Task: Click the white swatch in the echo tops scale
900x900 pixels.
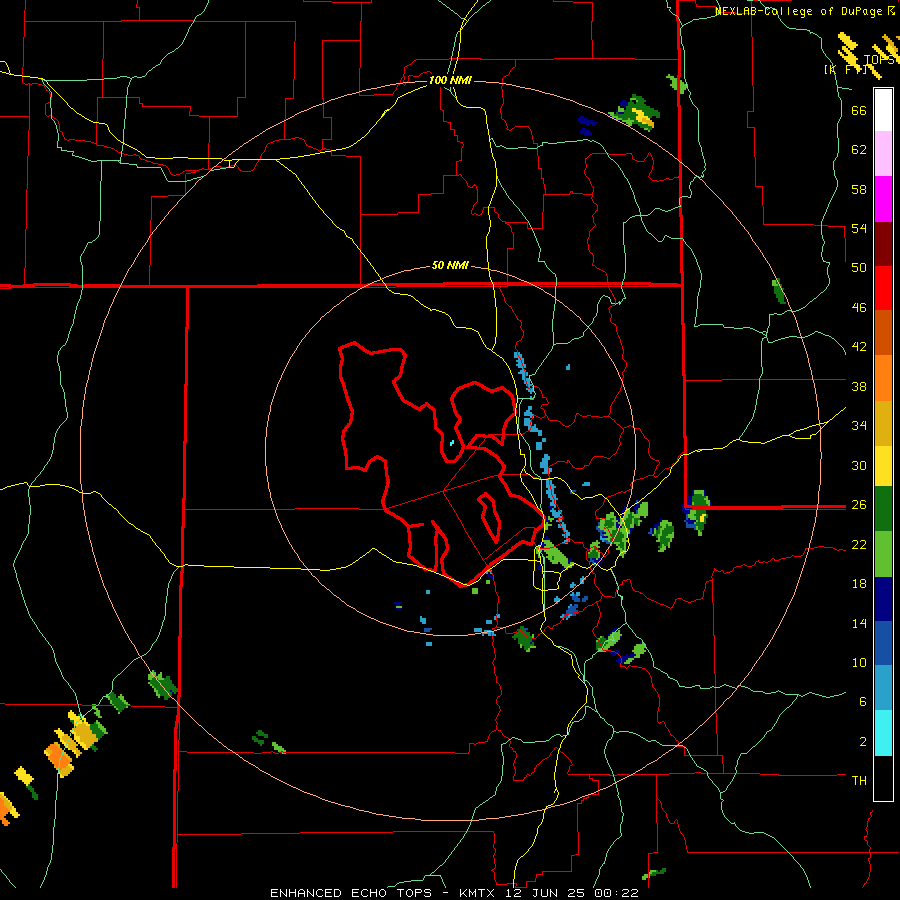Action: 883,110
